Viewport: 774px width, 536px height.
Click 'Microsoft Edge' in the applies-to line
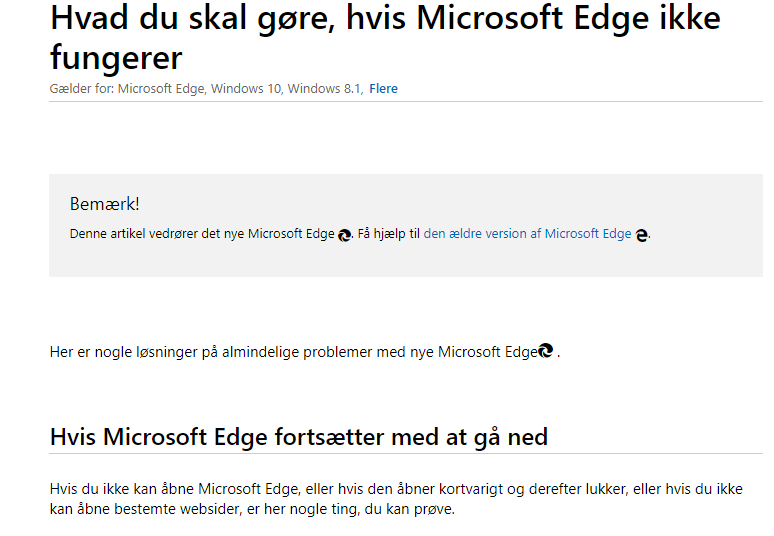pos(162,89)
